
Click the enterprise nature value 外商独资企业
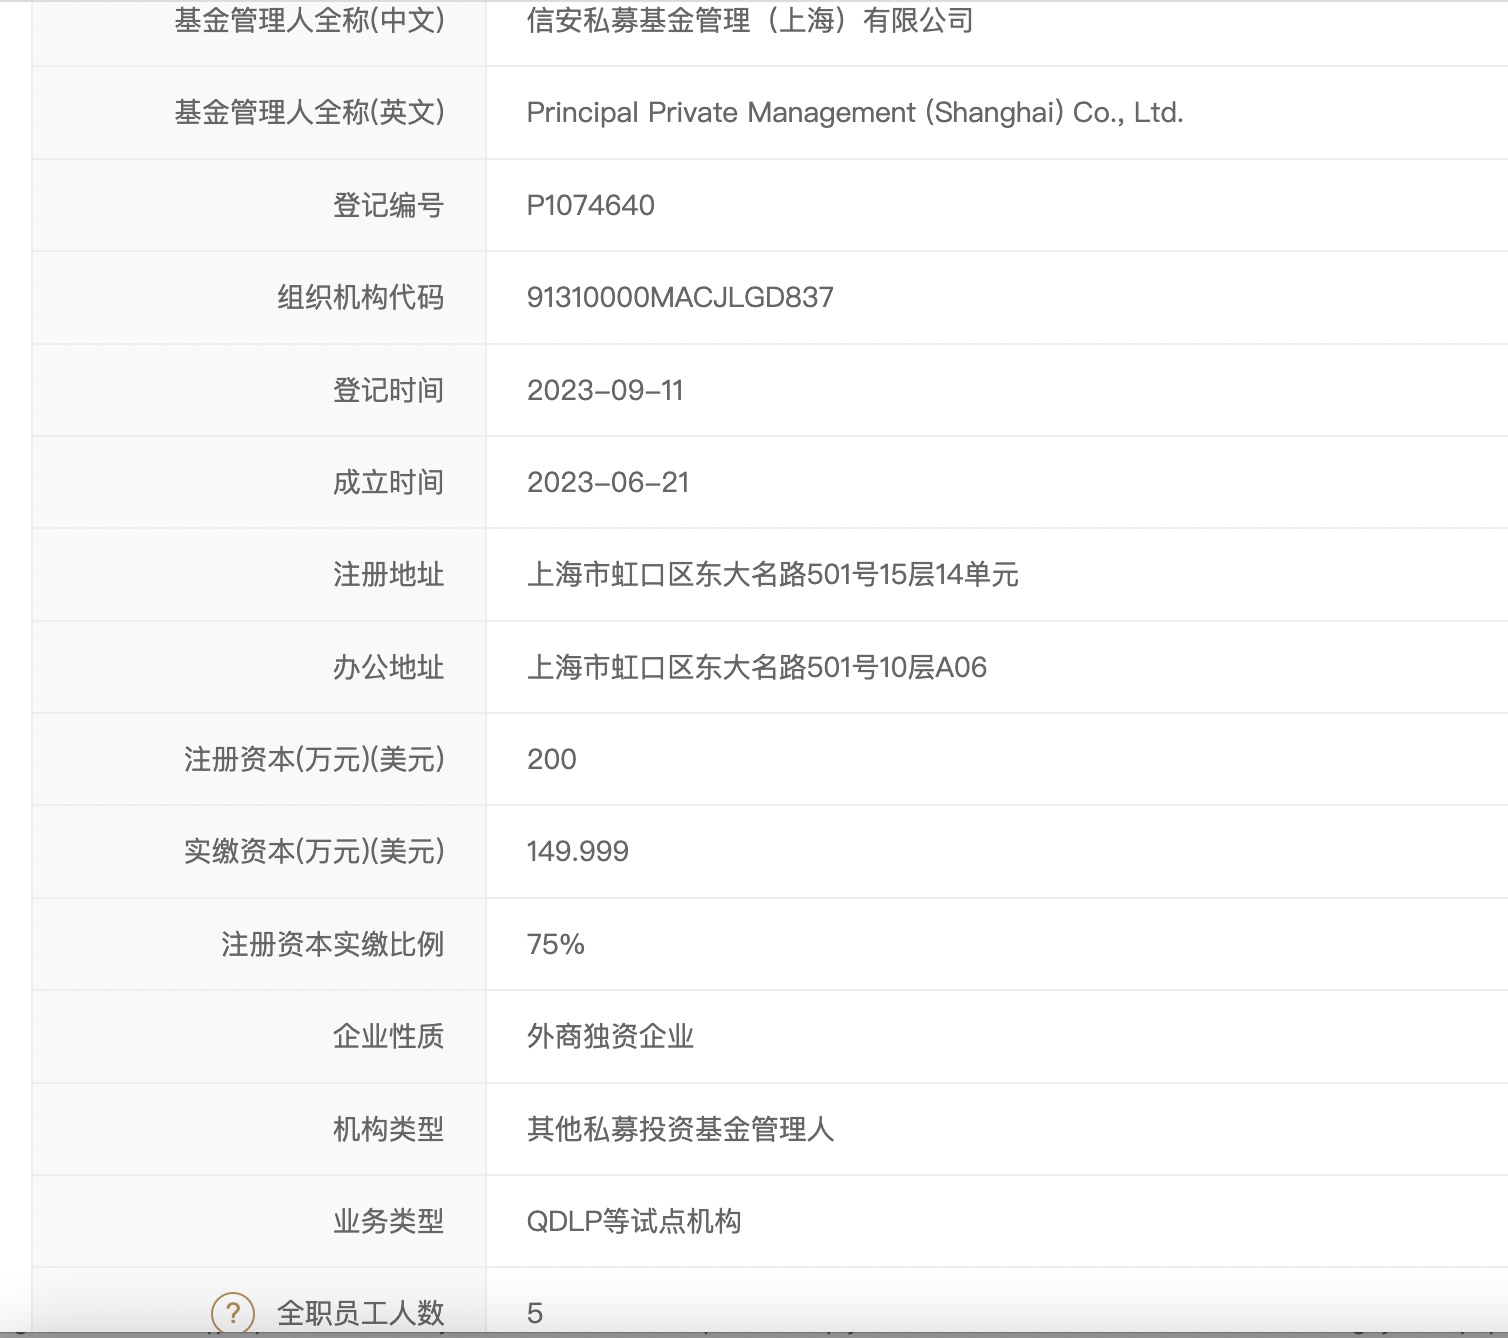coord(610,1036)
